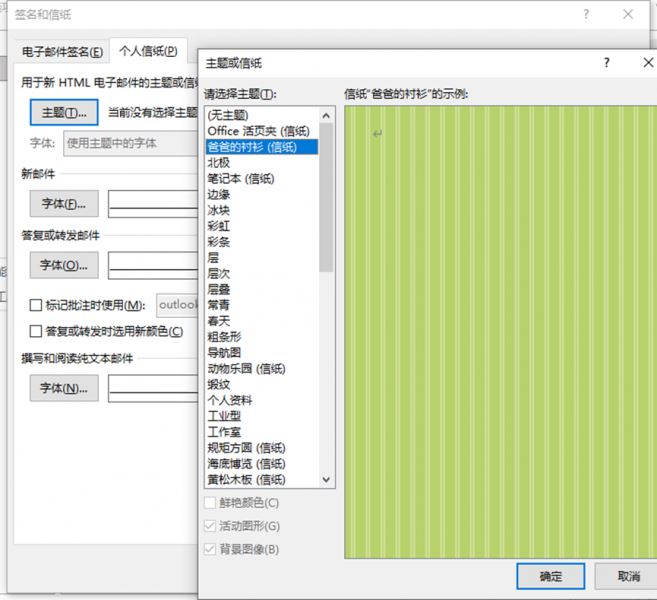Click 字体(N)... for plain text mail
Viewport: 657px width, 600px height.
(x=64, y=388)
